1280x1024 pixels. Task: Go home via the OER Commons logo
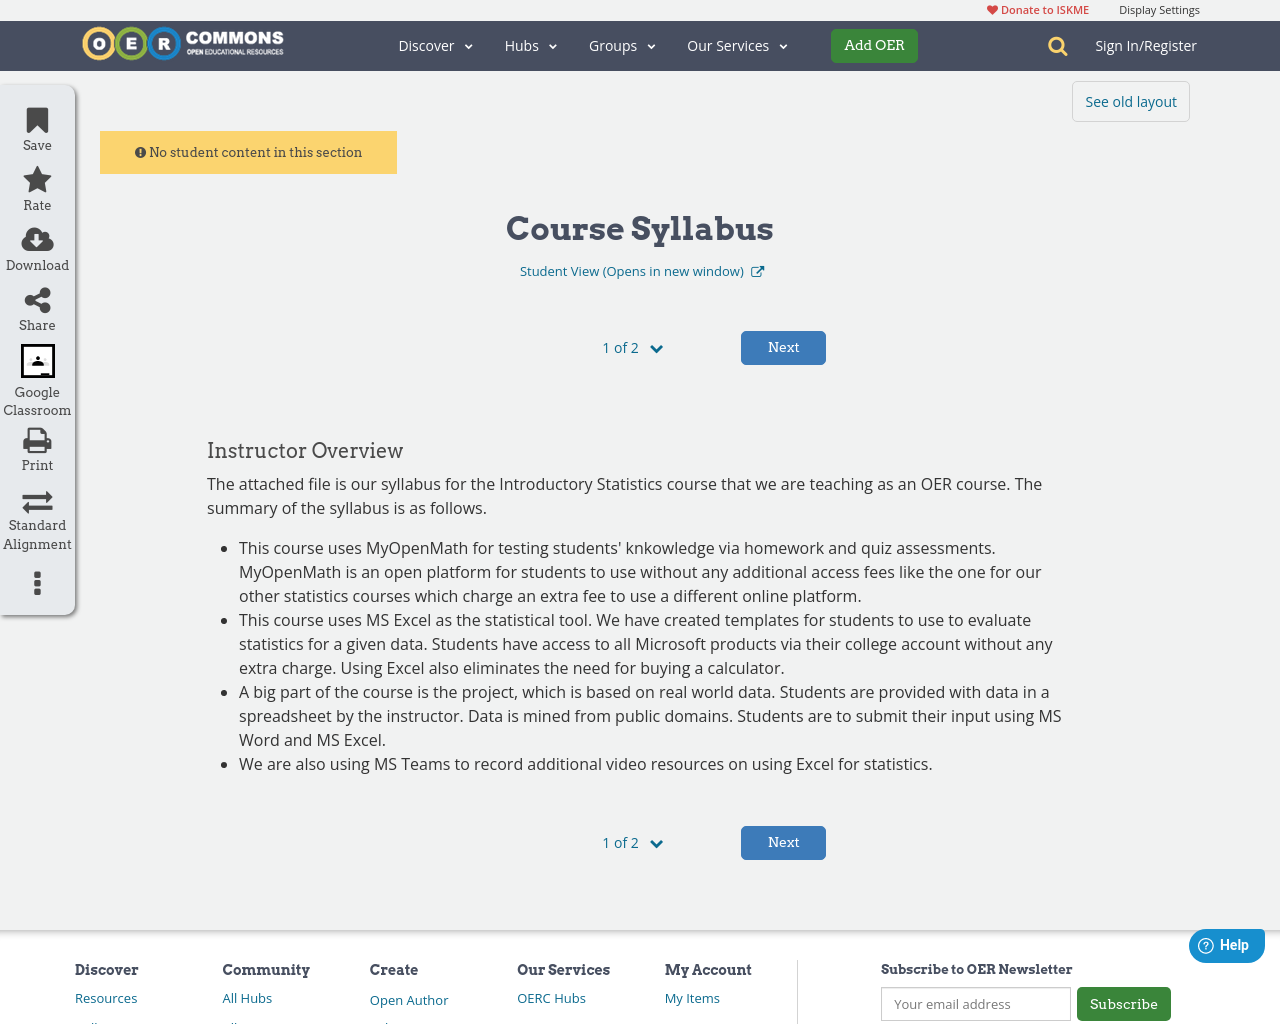click(x=182, y=43)
